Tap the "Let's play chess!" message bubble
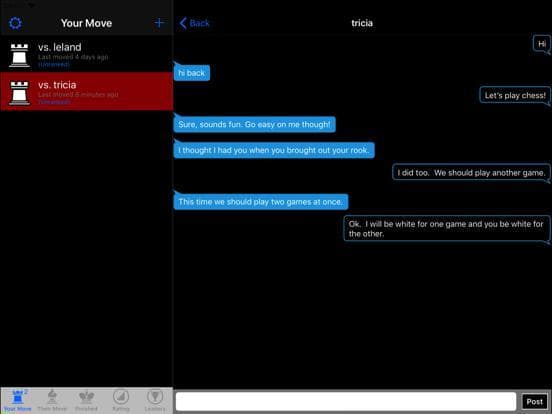The width and height of the screenshot is (552, 414). click(x=515, y=95)
